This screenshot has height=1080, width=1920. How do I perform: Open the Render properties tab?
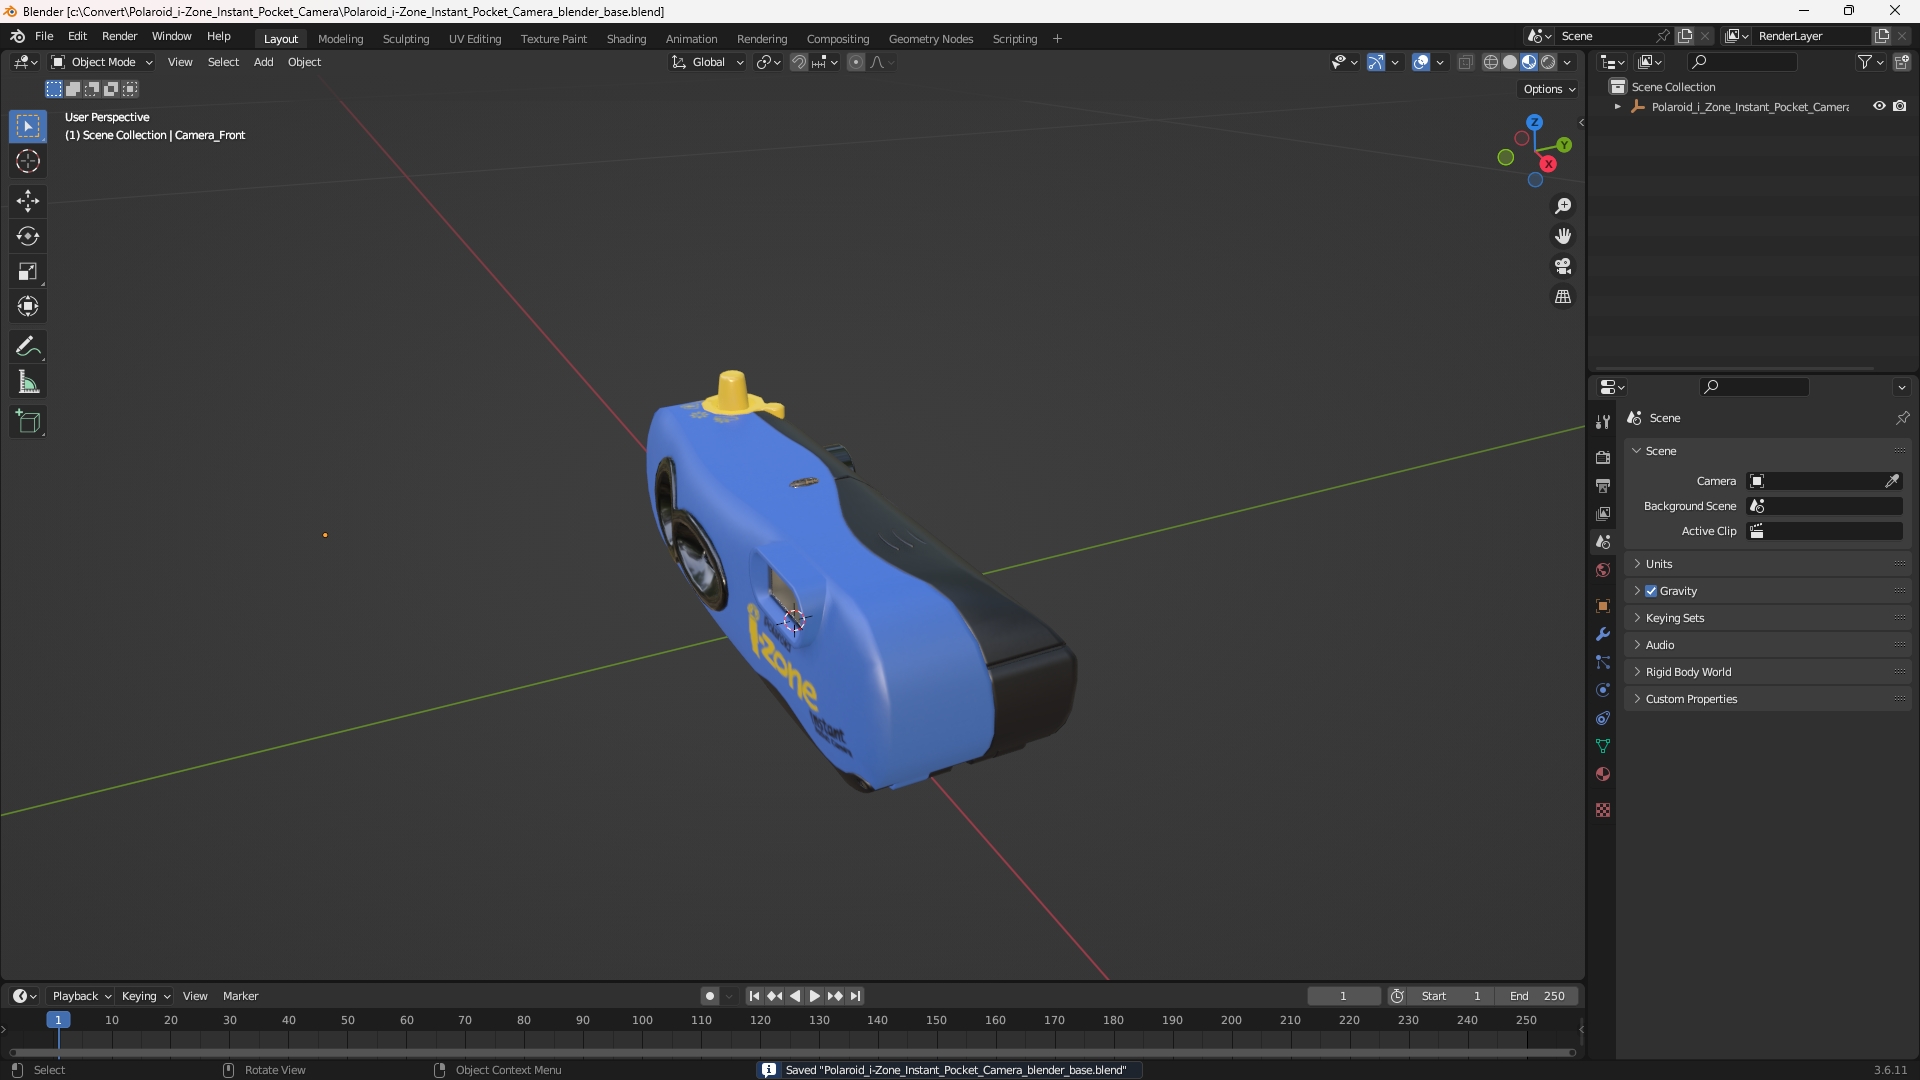pyautogui.click(x=1603, y=457)
